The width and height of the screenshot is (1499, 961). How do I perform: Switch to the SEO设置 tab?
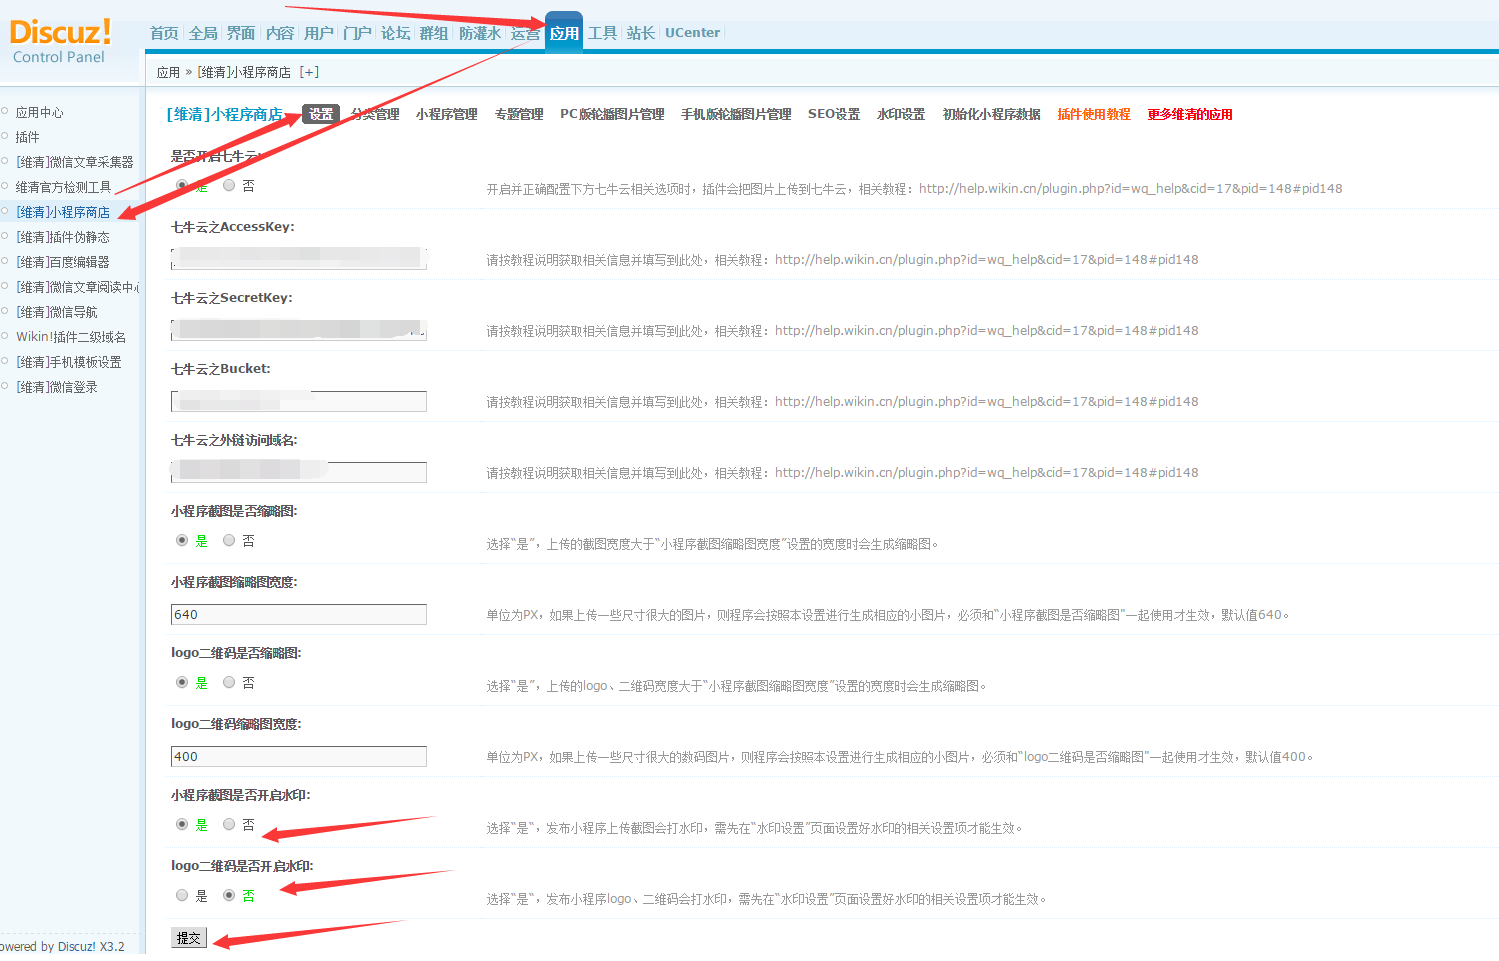[834, 114]
